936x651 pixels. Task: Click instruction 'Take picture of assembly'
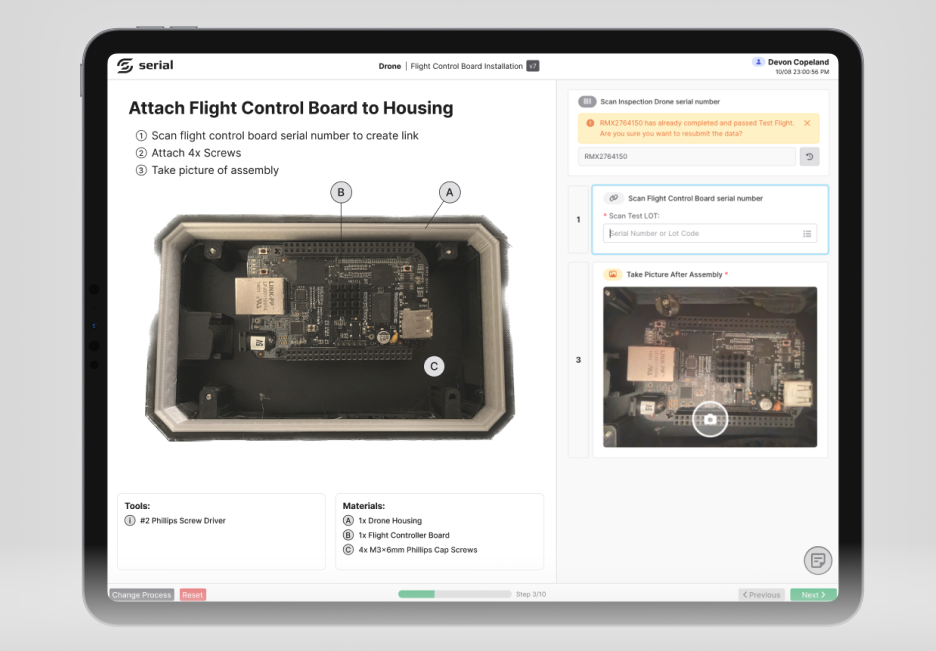215,170
